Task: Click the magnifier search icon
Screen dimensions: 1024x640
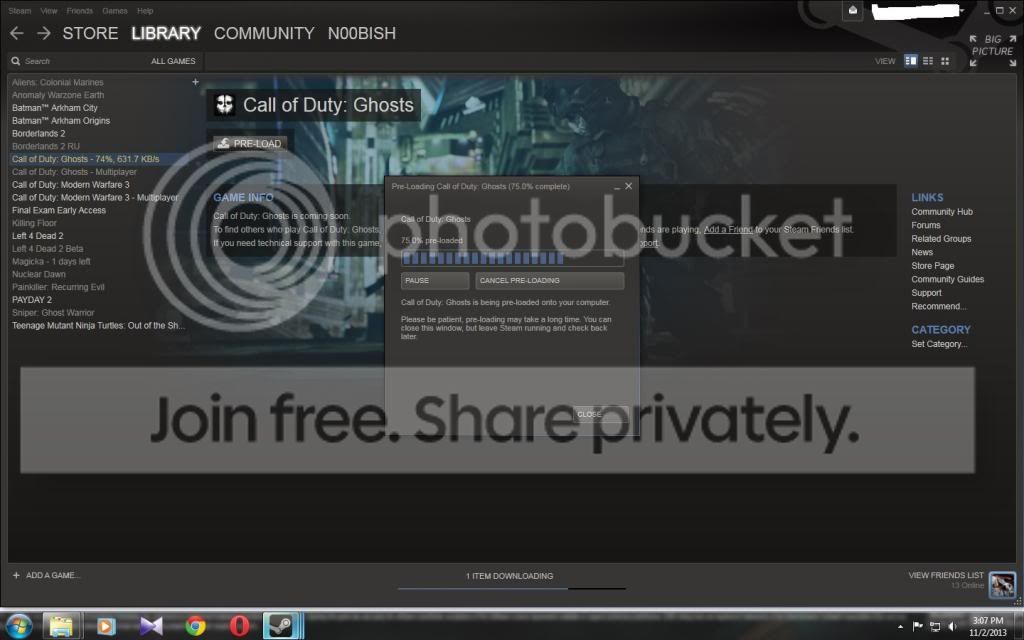Action: pos(16,61)
